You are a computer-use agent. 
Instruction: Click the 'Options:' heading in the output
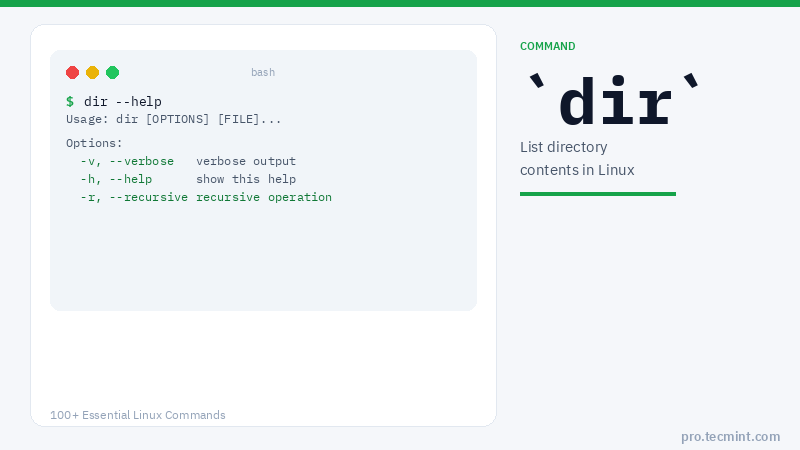coord(94,143)
